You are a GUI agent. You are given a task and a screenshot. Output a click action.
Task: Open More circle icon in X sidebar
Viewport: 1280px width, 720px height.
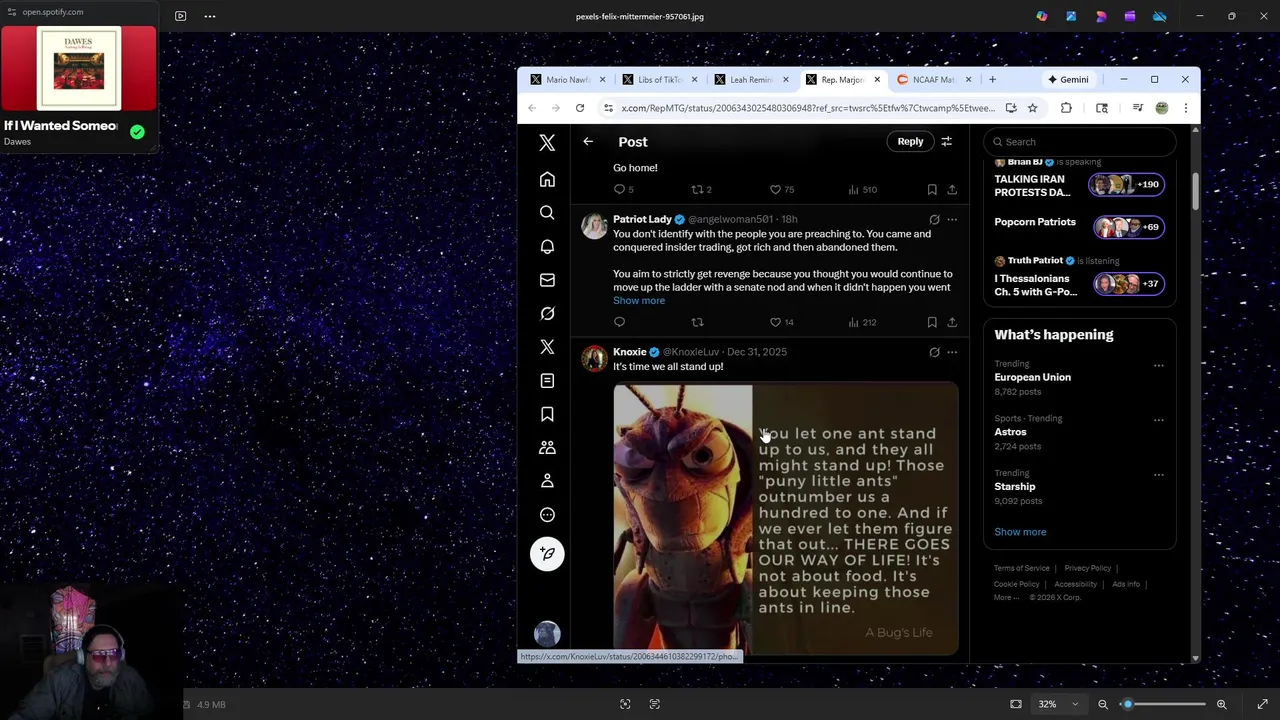pos(547,515)
